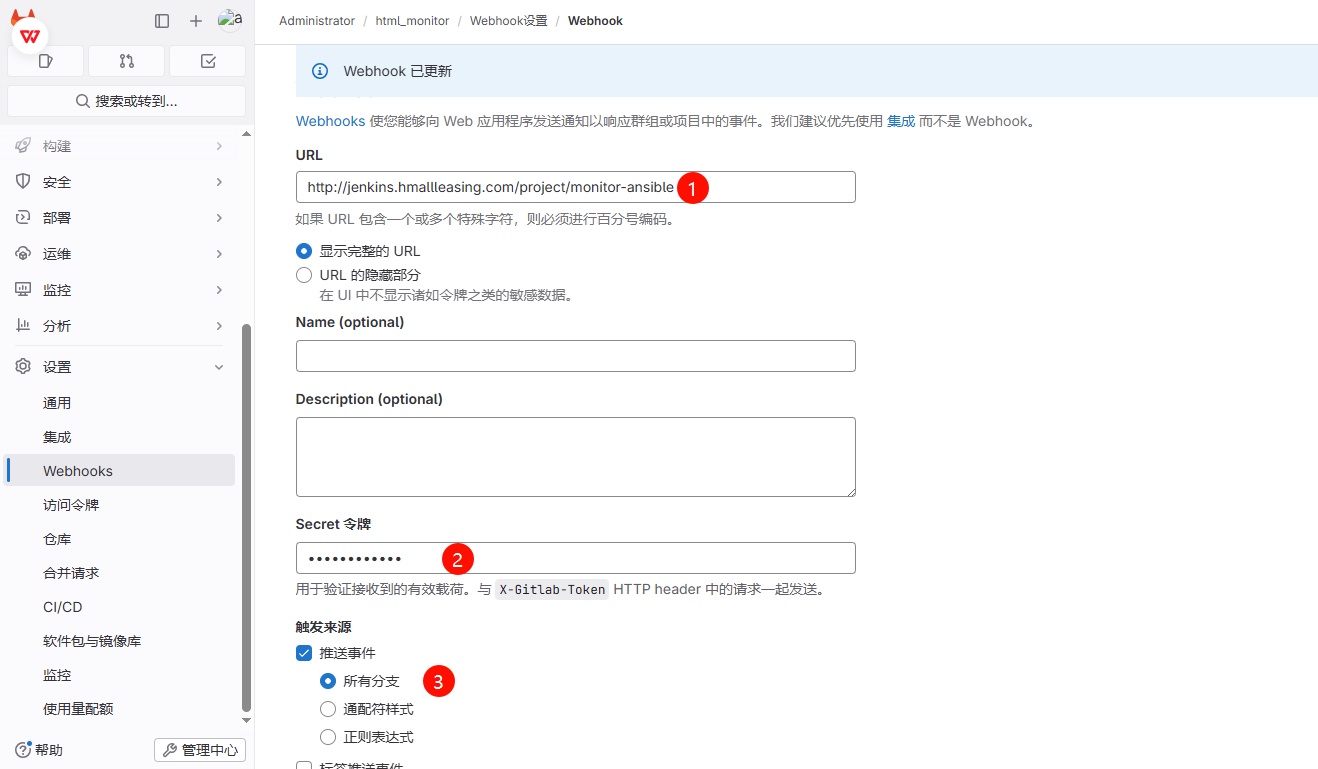Viewport: 1318px width, 769px height.
Task: Click the plus create-new icon
Action: (x=196, y=21)
